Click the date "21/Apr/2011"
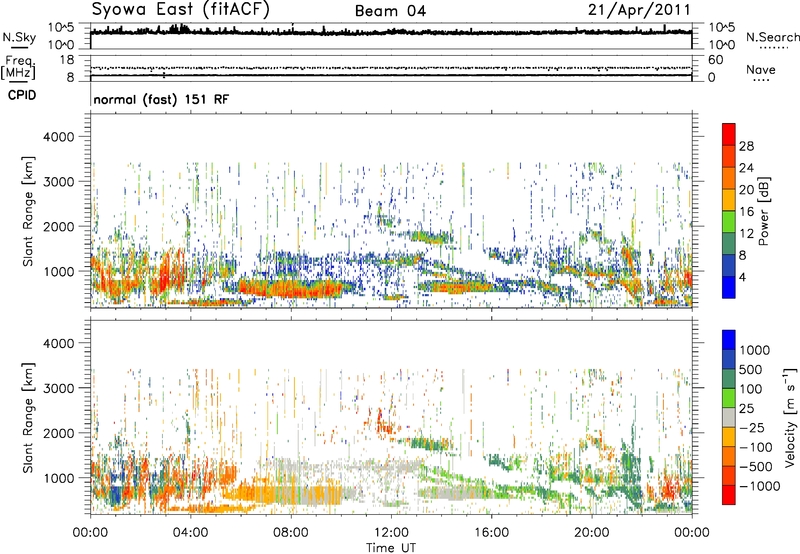Image resolution: width=800 pixels, height=554 pixels. [639, 10]
